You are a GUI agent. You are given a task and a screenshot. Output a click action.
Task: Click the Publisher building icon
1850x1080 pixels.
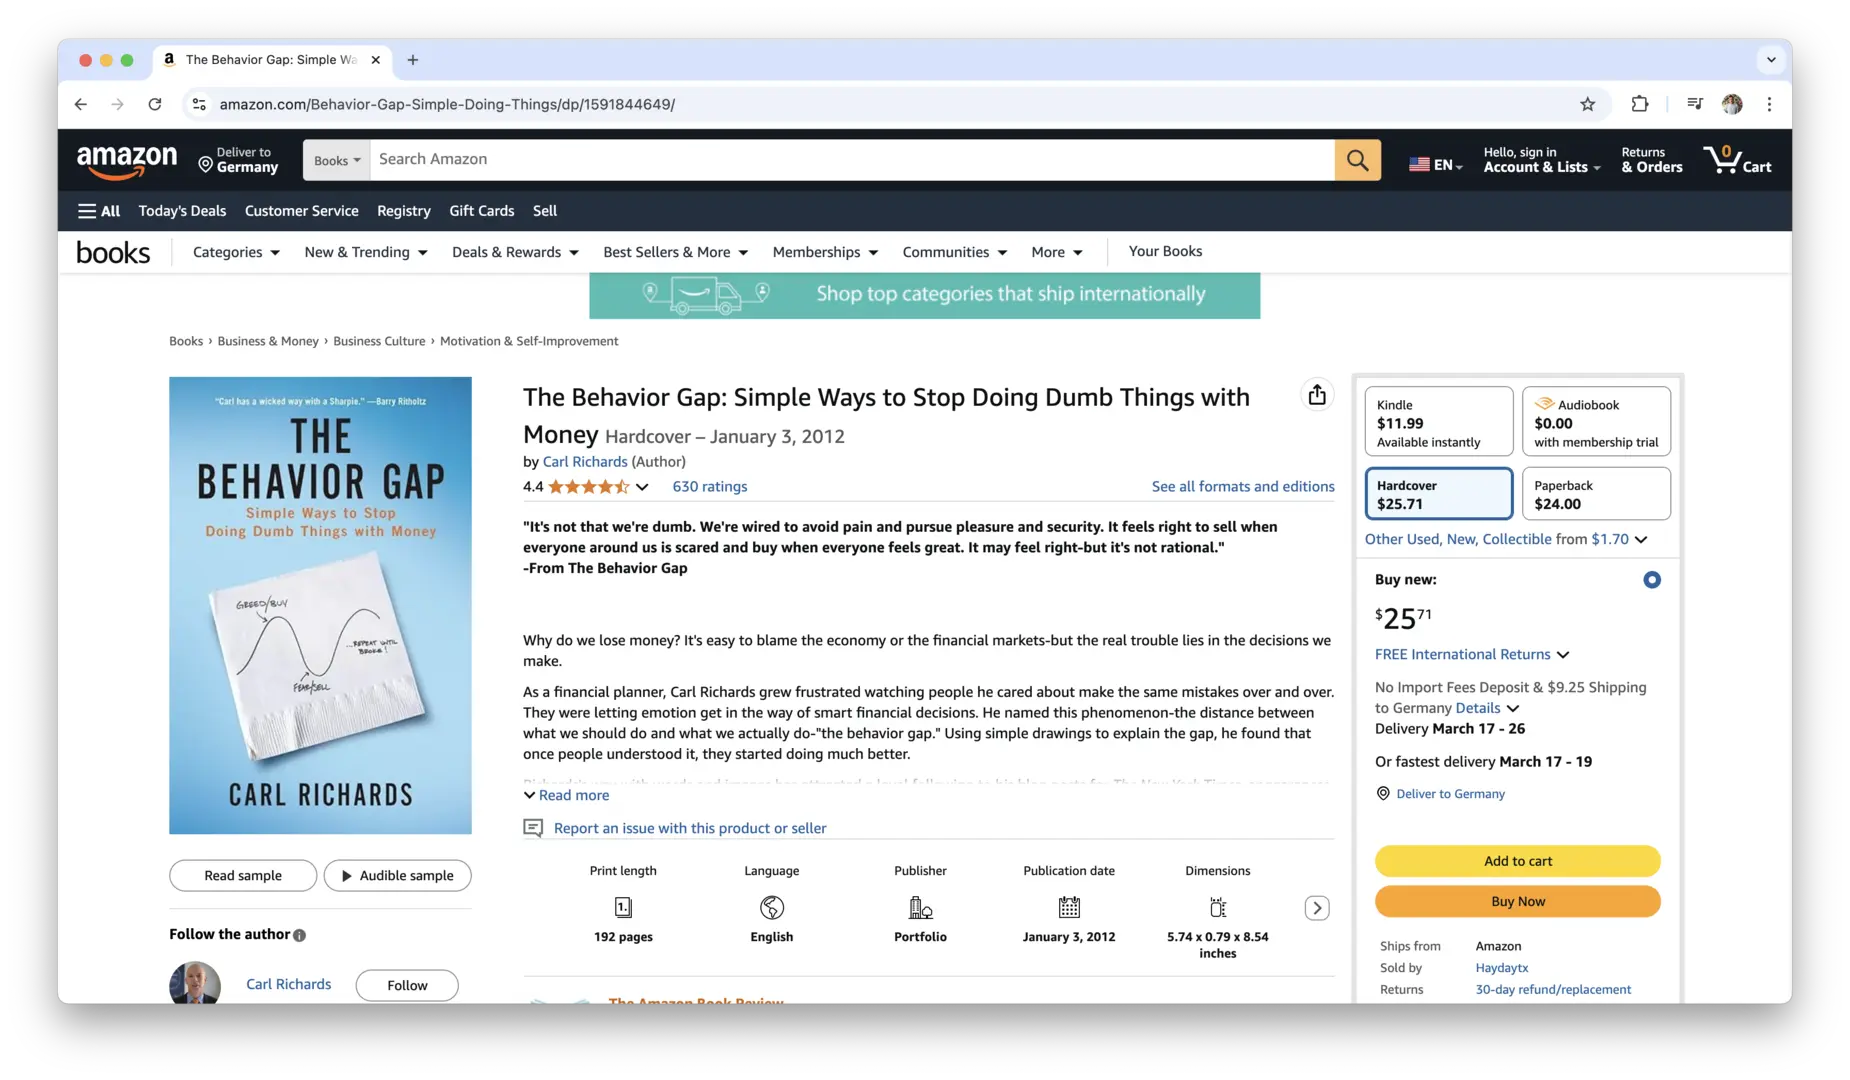pos(920,907)
